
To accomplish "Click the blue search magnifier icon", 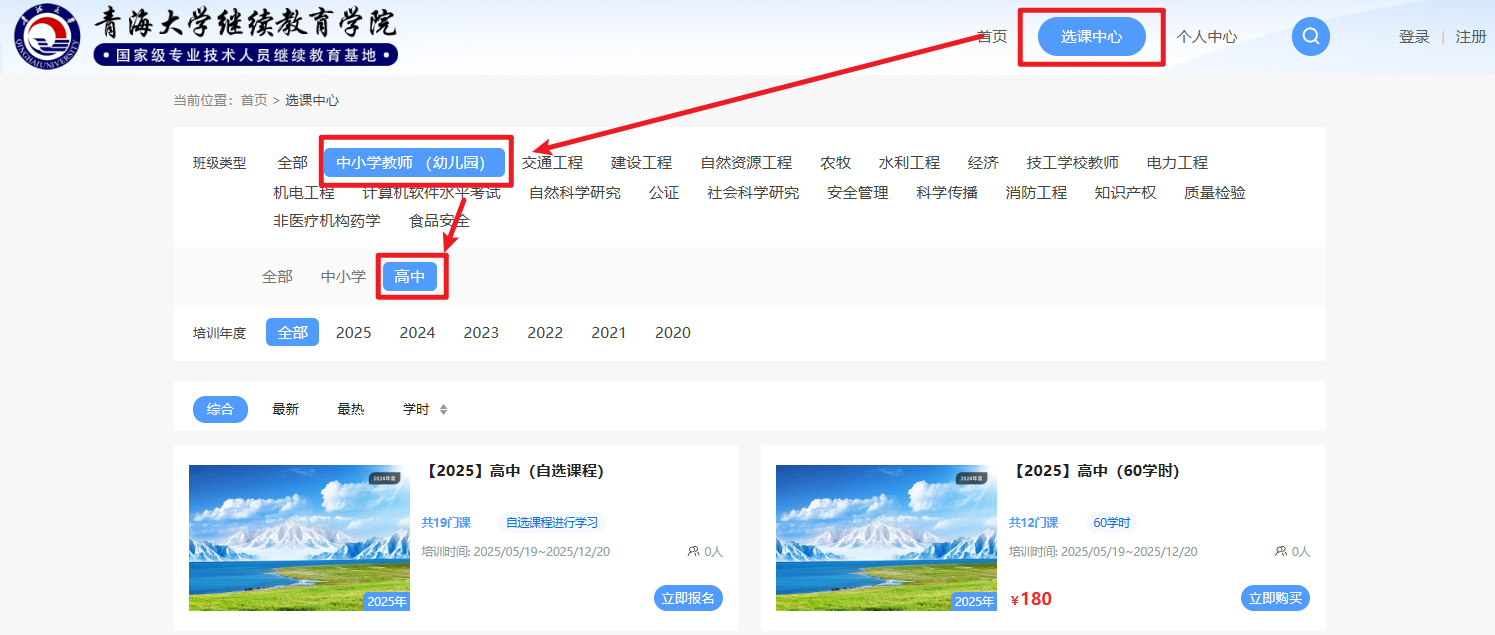I will pyautogui.click(x=1310, y=37).
